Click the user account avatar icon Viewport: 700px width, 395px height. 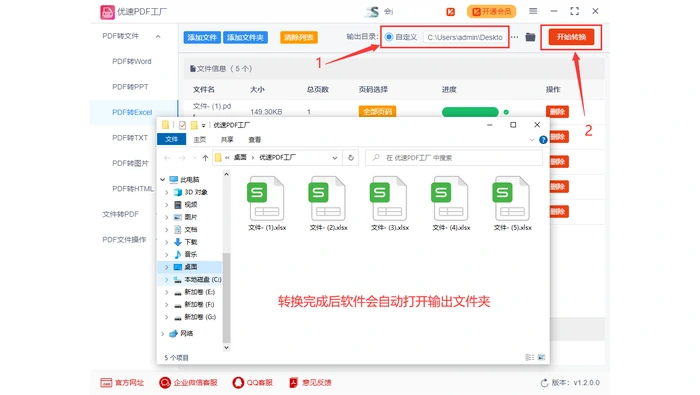[x=371, y=12]
